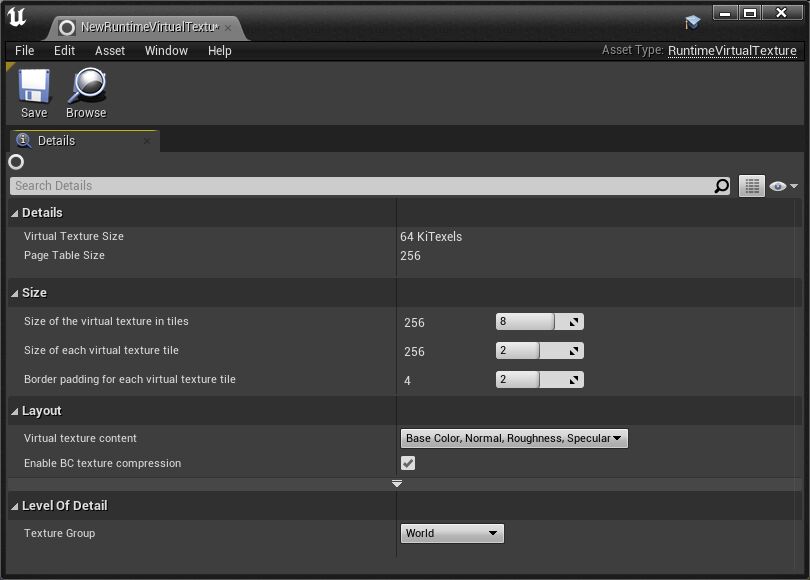Screen dimensions: 810x580
Task: Open the Help menu
Action: coord(220,51)
